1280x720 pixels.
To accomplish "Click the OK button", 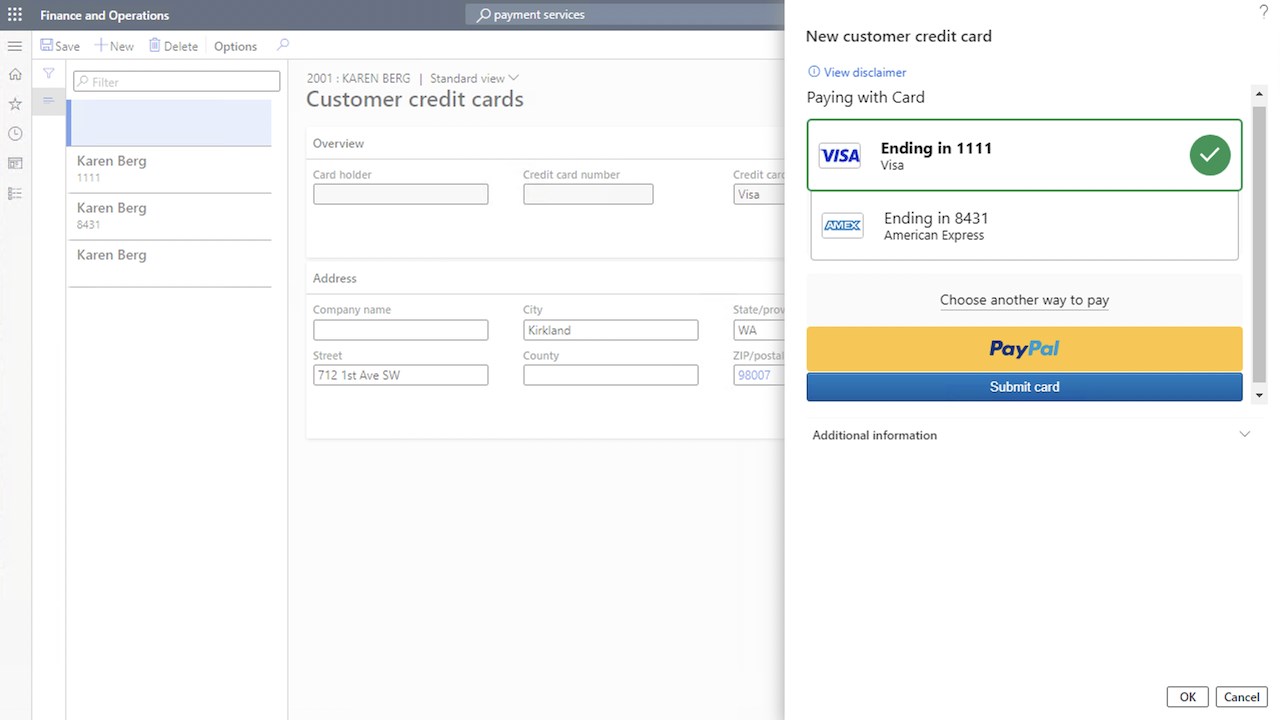I will point(1187,697).
